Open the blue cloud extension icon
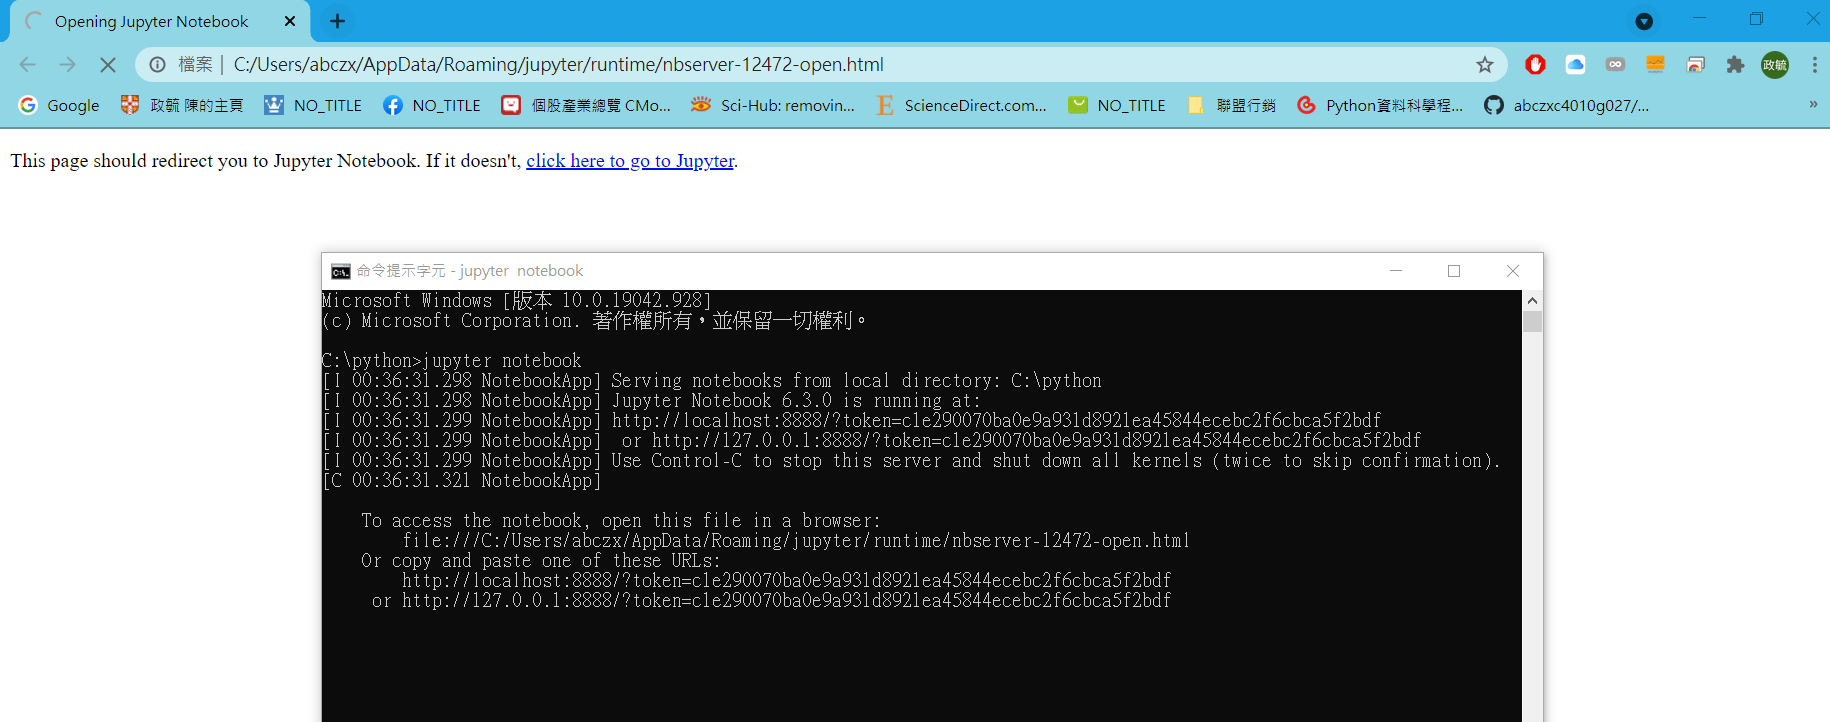 click(1575, 65)
